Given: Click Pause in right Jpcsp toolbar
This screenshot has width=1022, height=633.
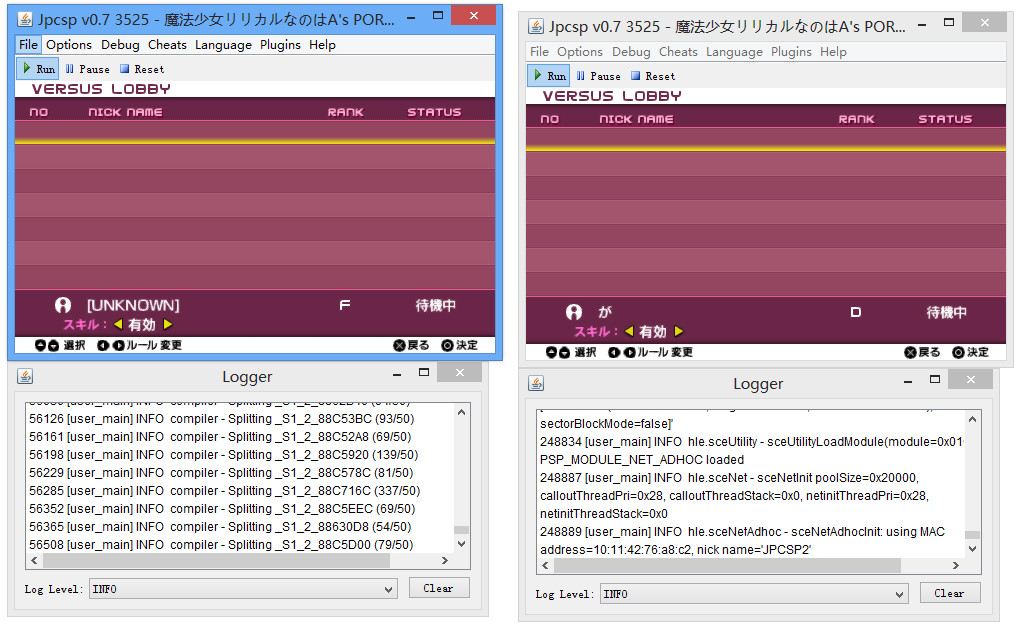Looking at the screenshot, I should (598, 76).
